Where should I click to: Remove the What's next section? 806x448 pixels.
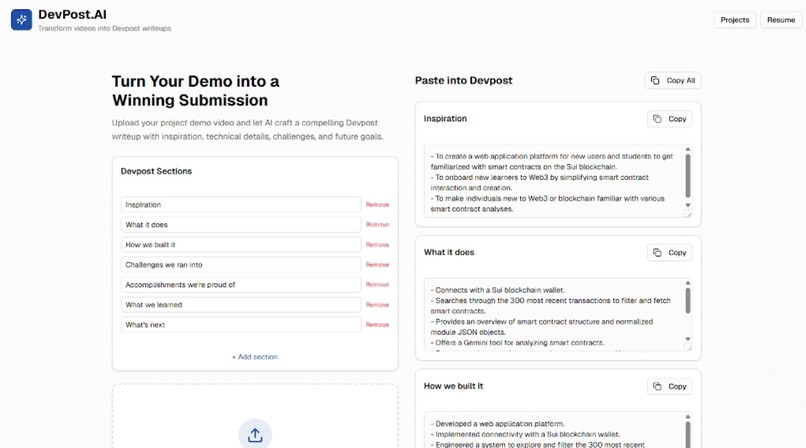pyautogui.click(x=377, y=325)
